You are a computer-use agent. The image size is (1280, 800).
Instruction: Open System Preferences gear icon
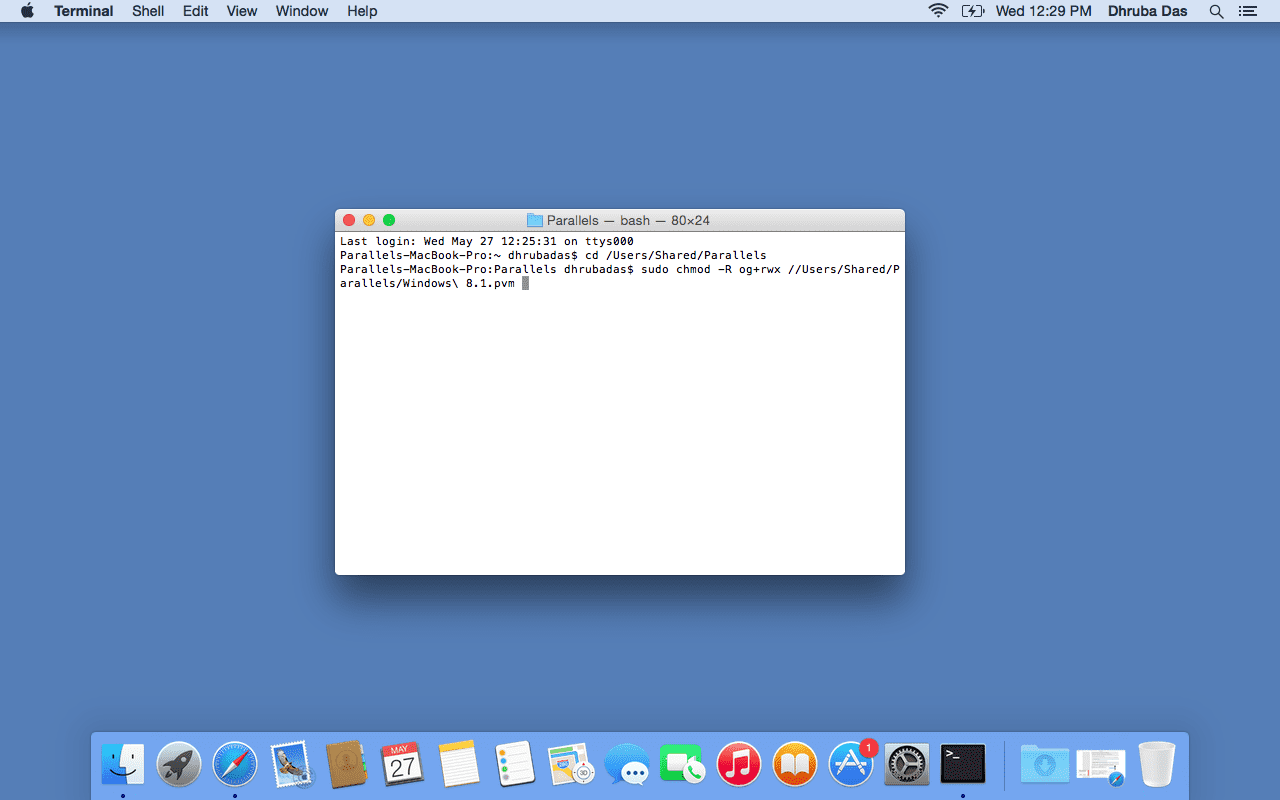pos(907,765)
